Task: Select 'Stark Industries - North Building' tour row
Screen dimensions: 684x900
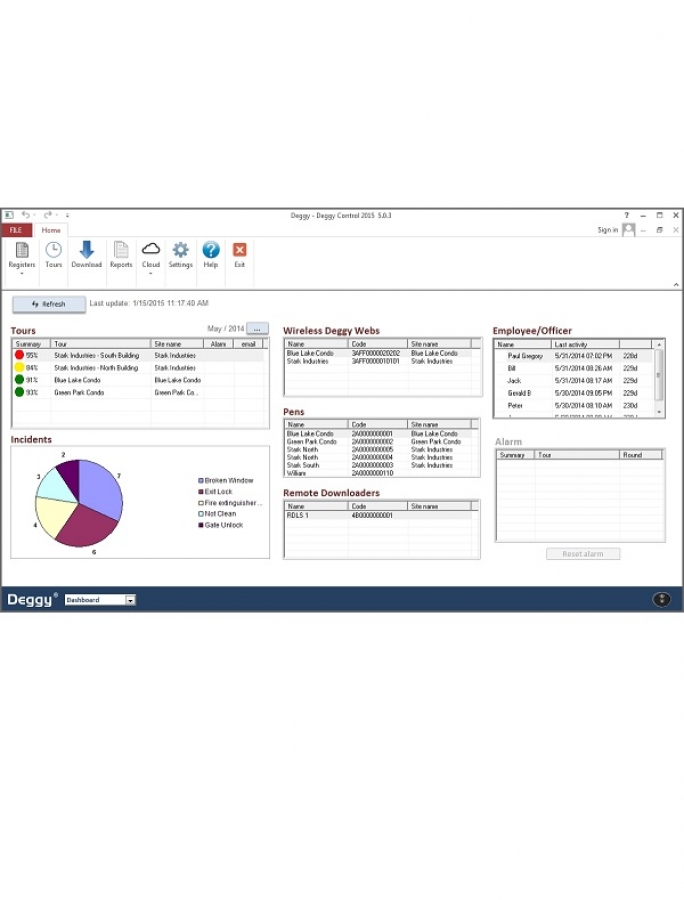Action: point(138,367)
